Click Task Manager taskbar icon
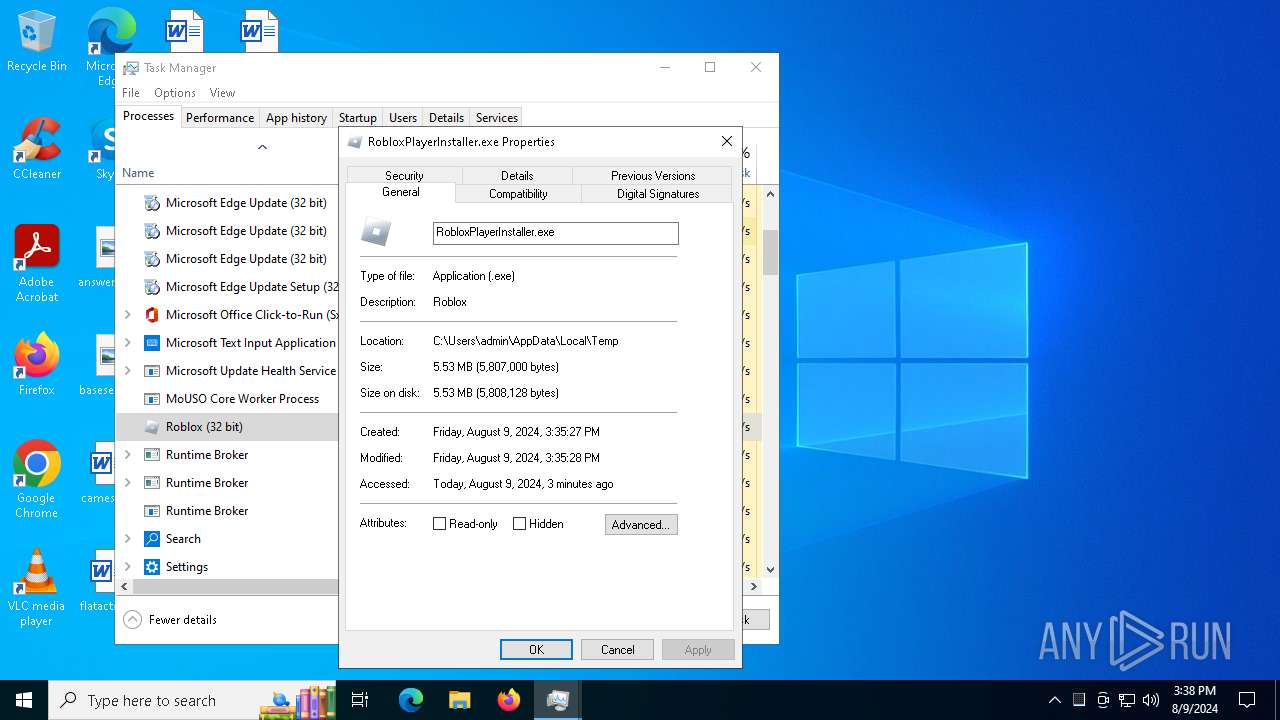The height and width of the screenshot is (720, 1280). click(558, 700)
